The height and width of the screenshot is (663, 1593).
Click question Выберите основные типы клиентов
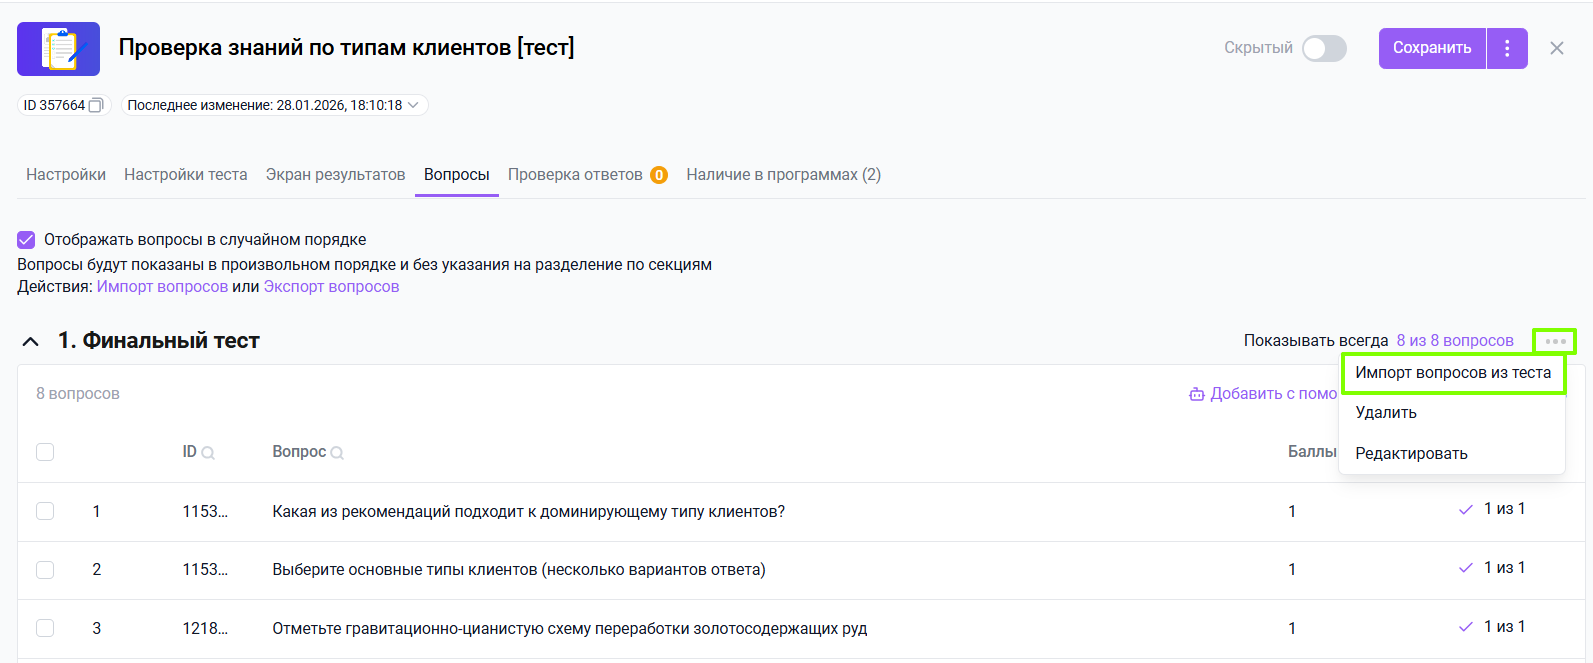tap(519, 570)
